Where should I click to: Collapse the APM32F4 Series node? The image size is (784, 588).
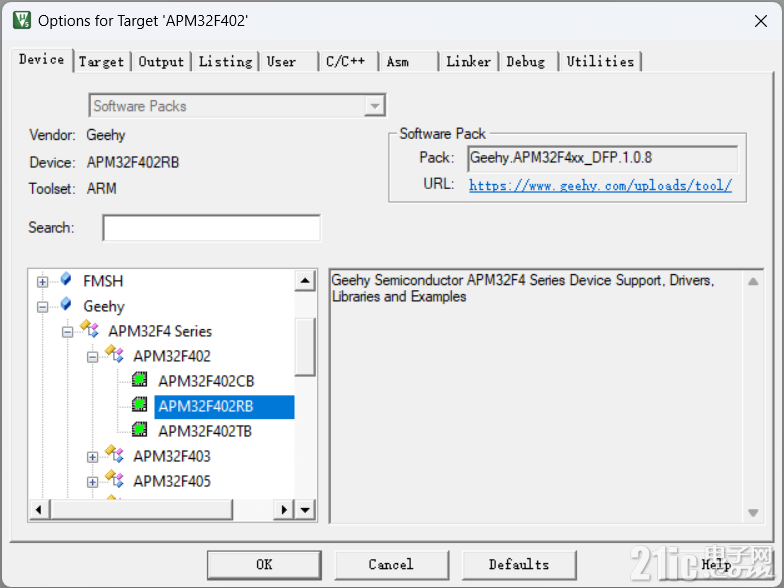point(68,332)
